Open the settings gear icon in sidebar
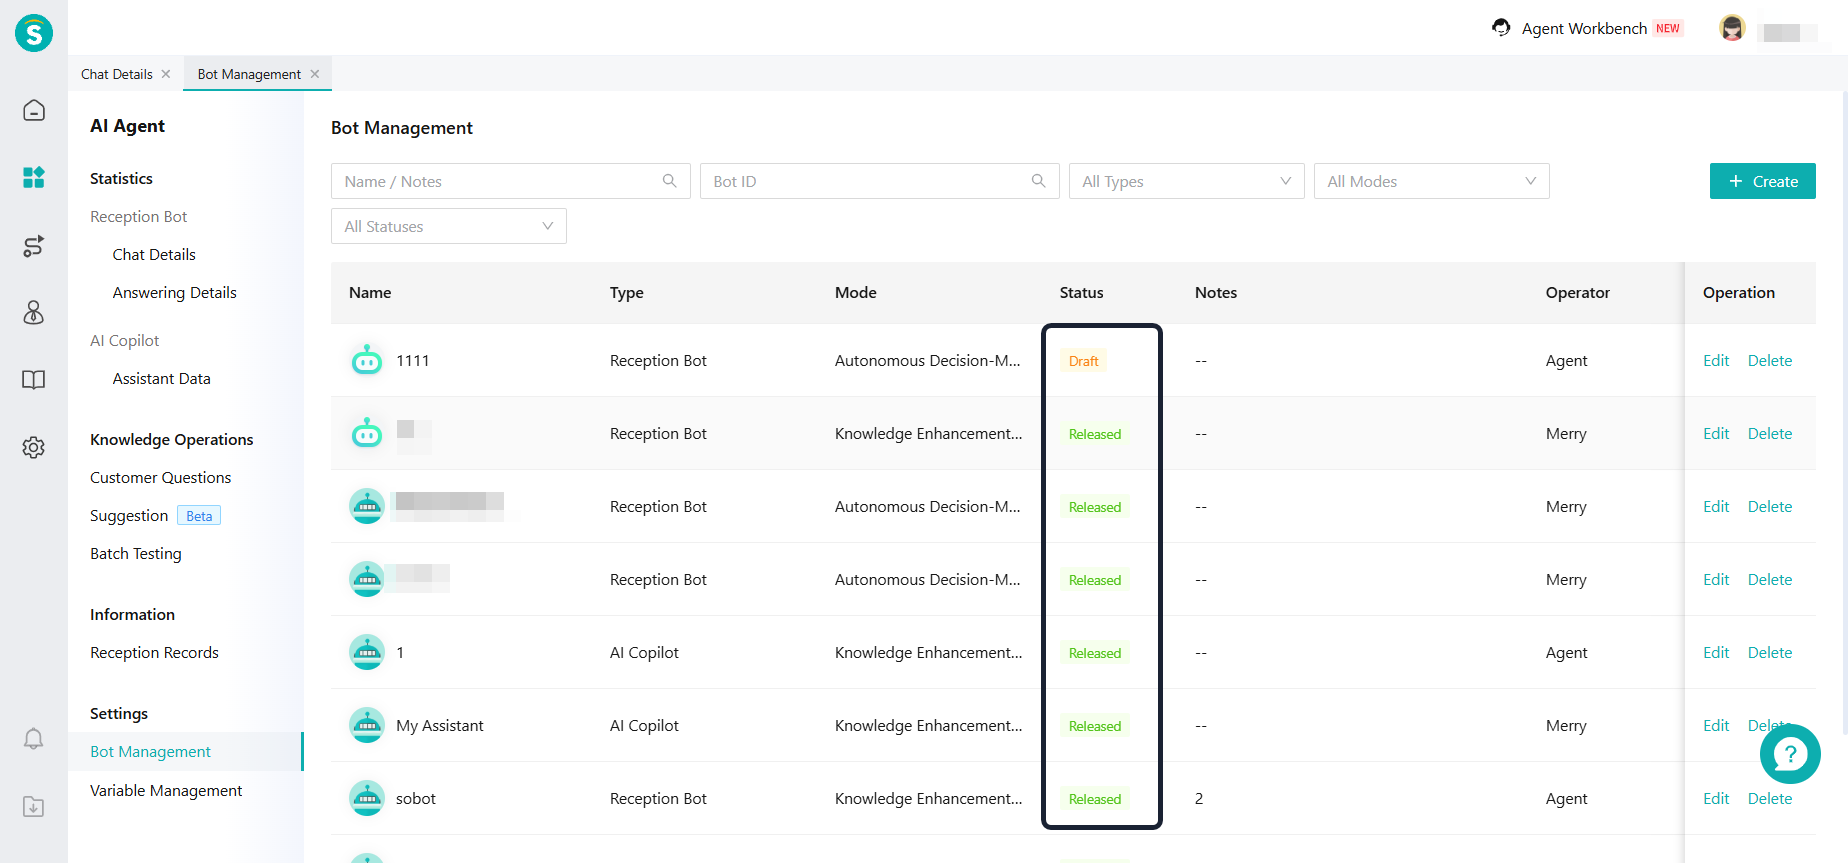This screenshot has height=863, width=1848. (x=34, y=447)
